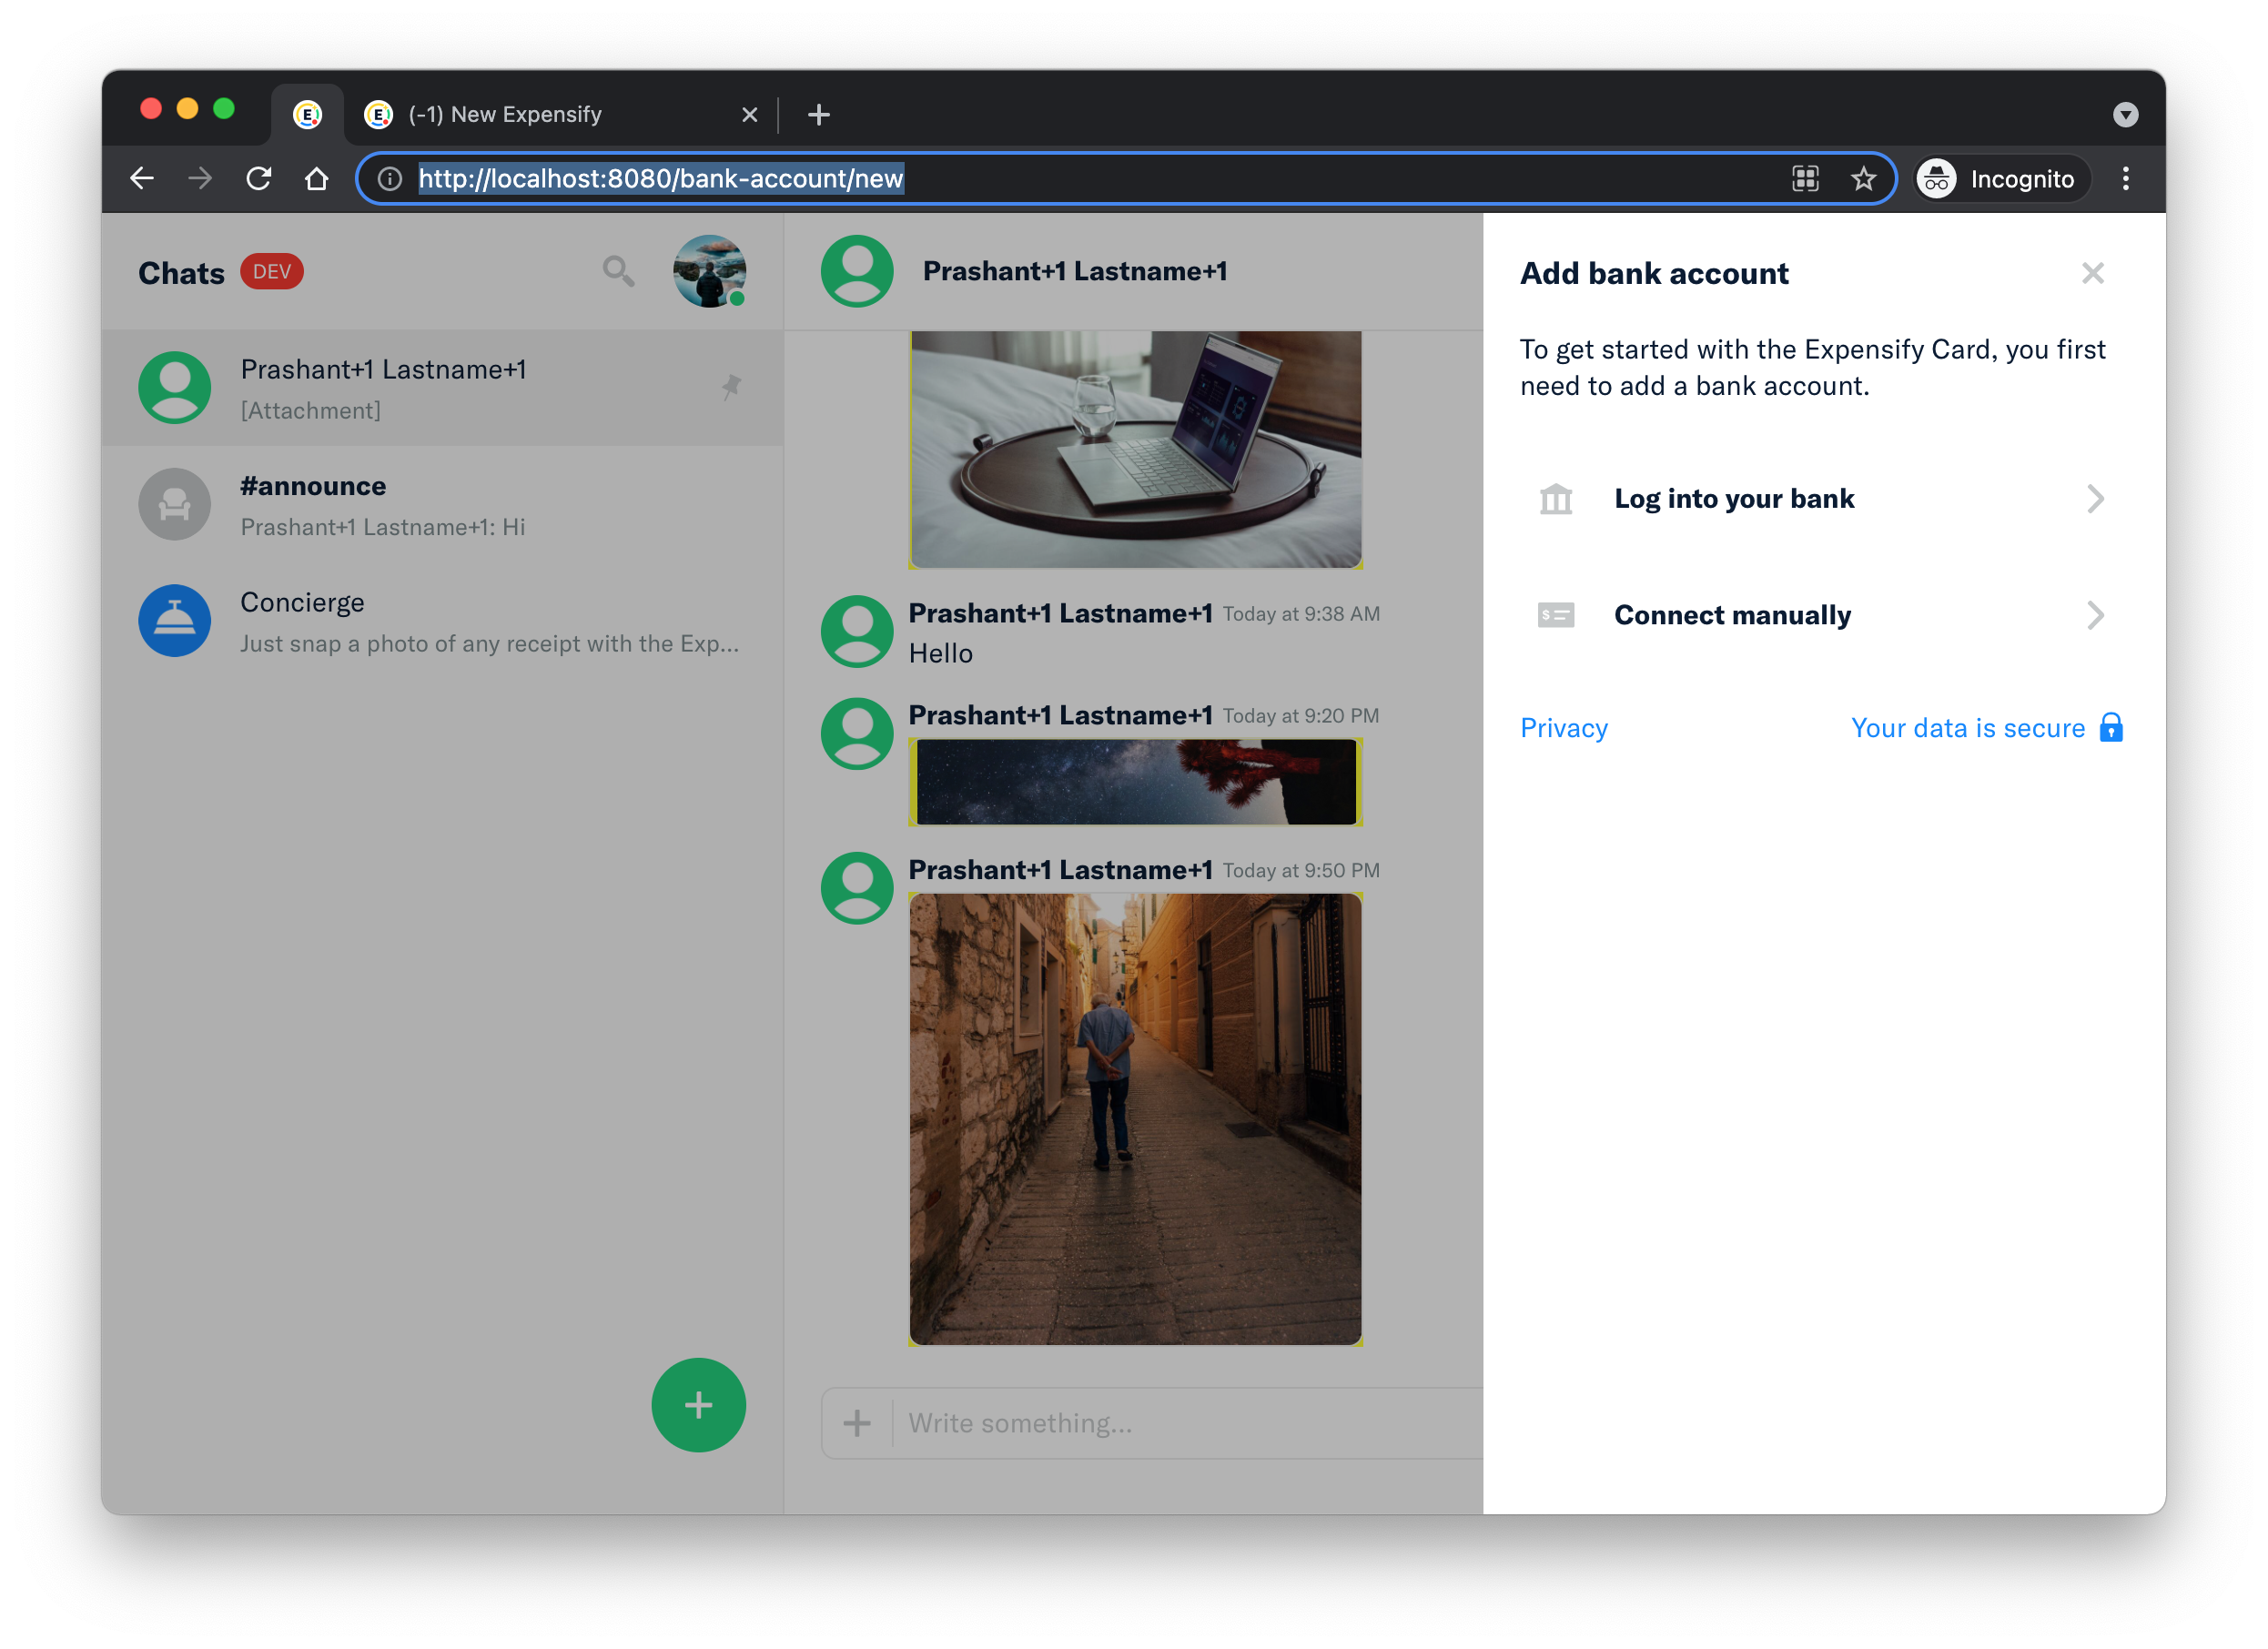Bookmark page with the star icon
Image resolution: width=2268 pixels, height=1649 pixels.
click(x=1863, y=179)
